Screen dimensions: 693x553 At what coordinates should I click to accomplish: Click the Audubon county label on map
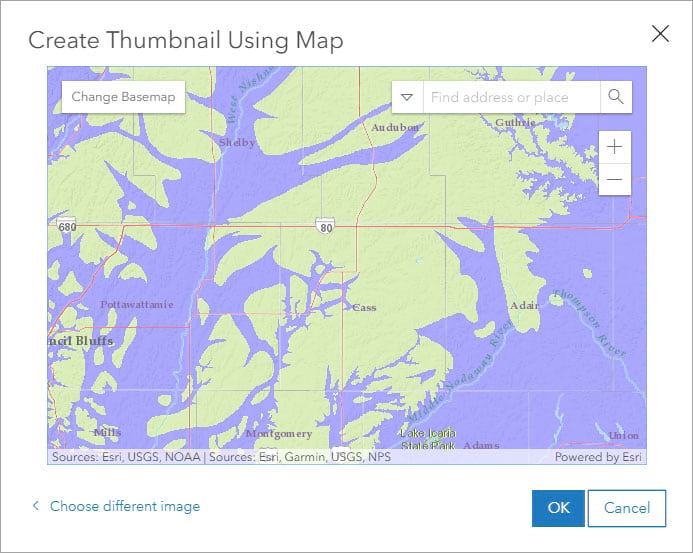(x=395, y=128)
